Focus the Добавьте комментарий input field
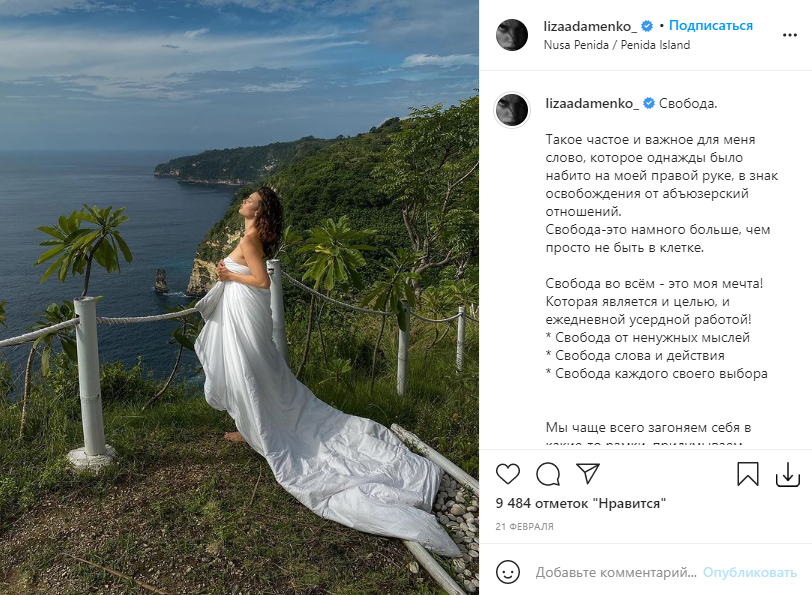812x595 pixels. (x=615, y=573)
